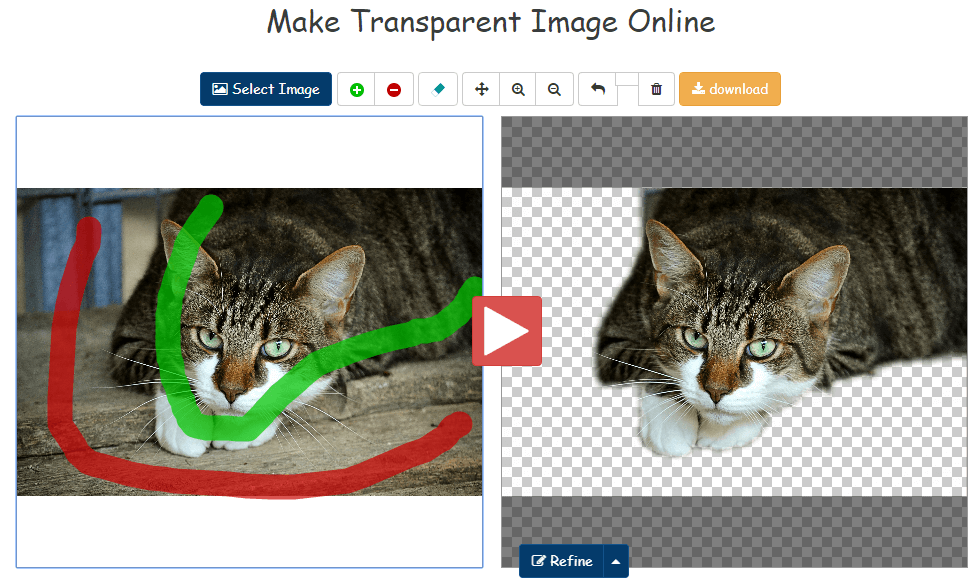Open the Select Image file chooser

(x=266, y=89)
